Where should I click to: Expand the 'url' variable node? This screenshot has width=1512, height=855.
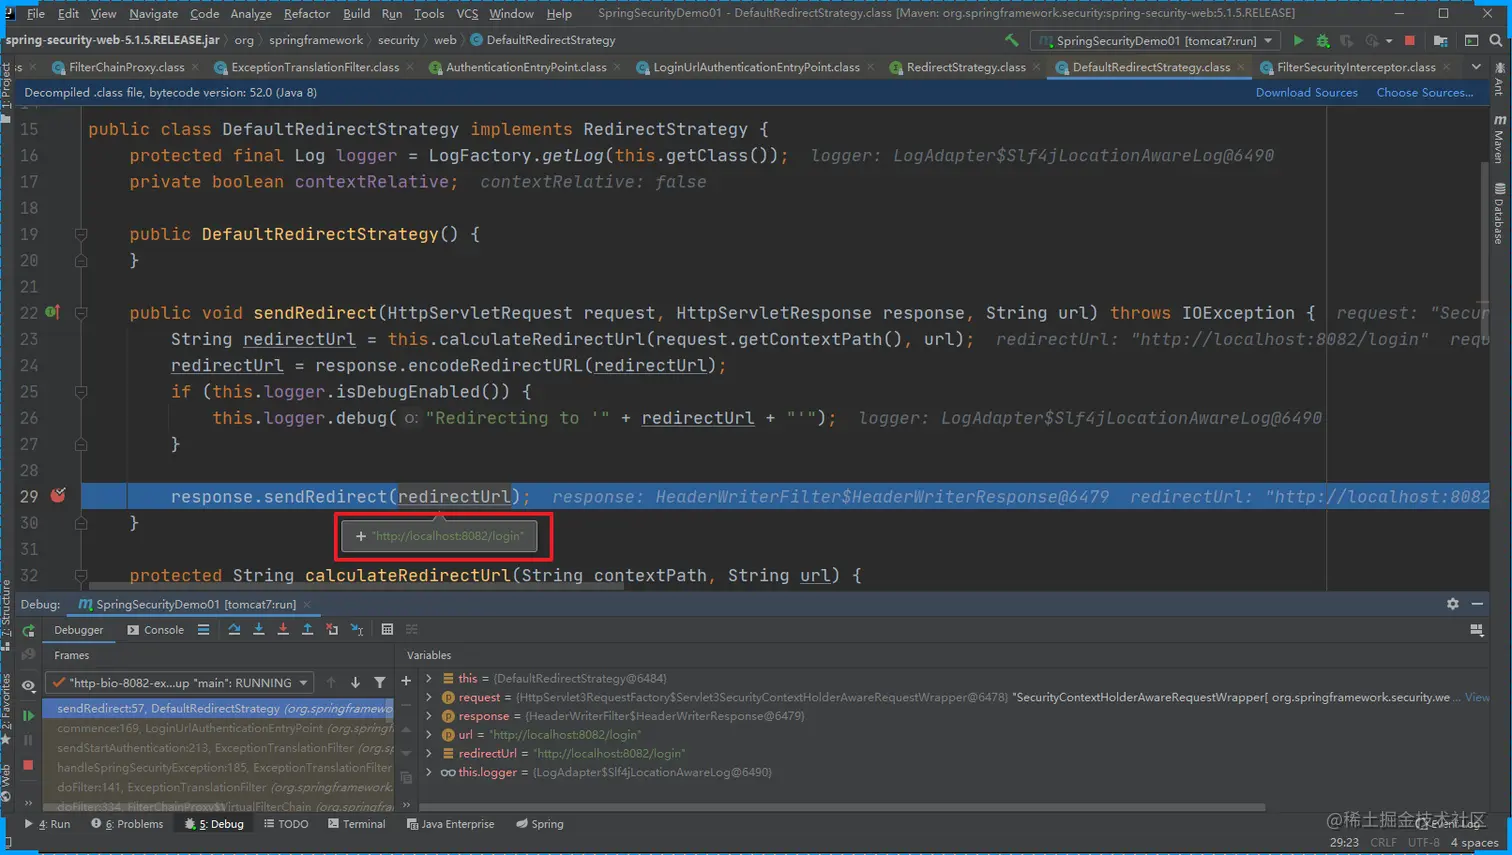pos(429,734)
